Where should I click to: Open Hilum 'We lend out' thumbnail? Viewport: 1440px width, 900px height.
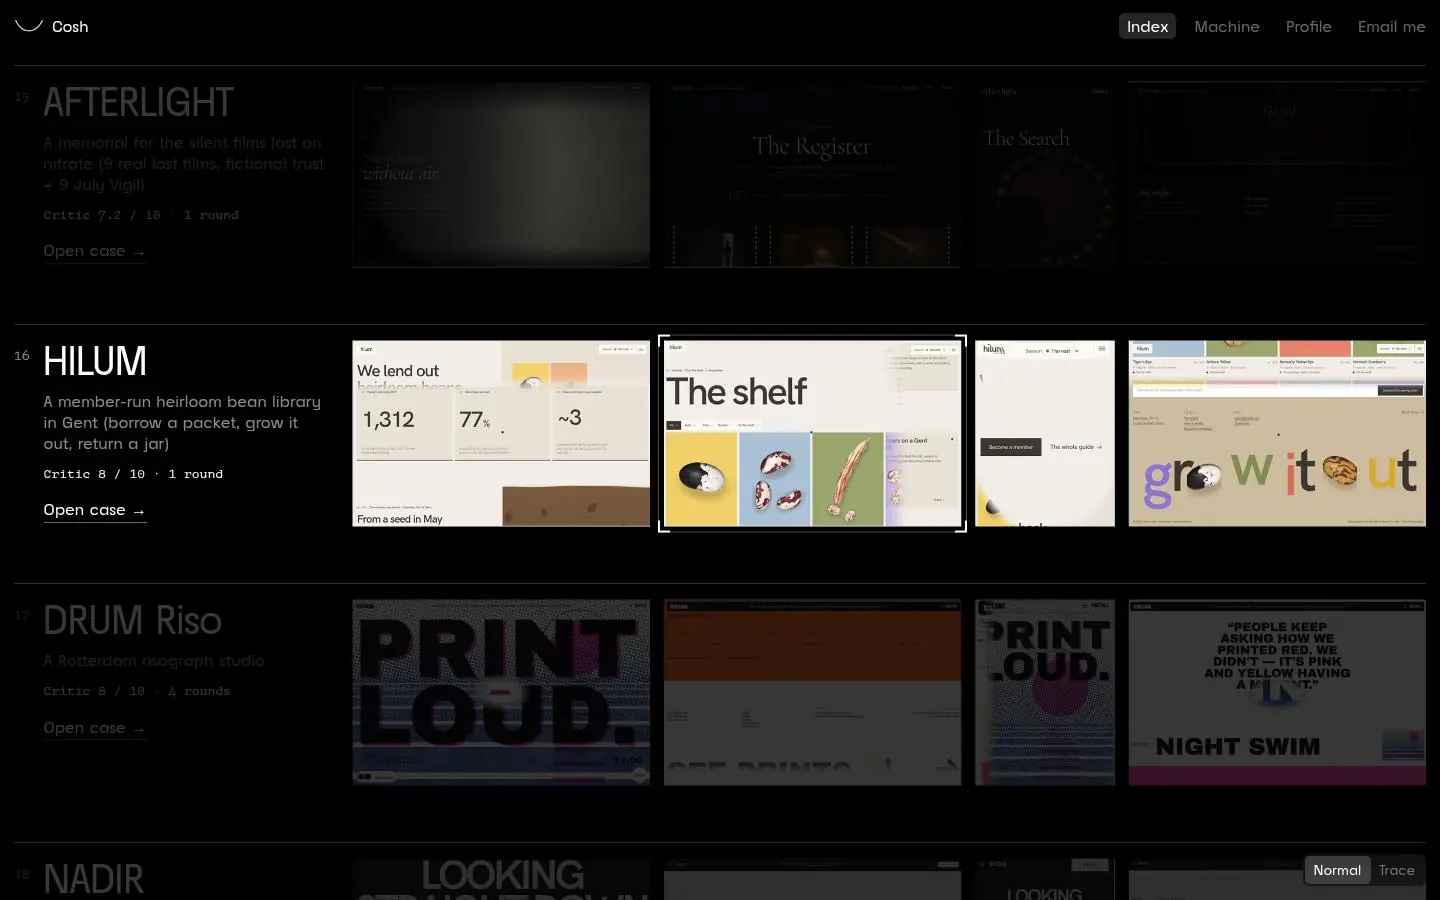point(501,434)
